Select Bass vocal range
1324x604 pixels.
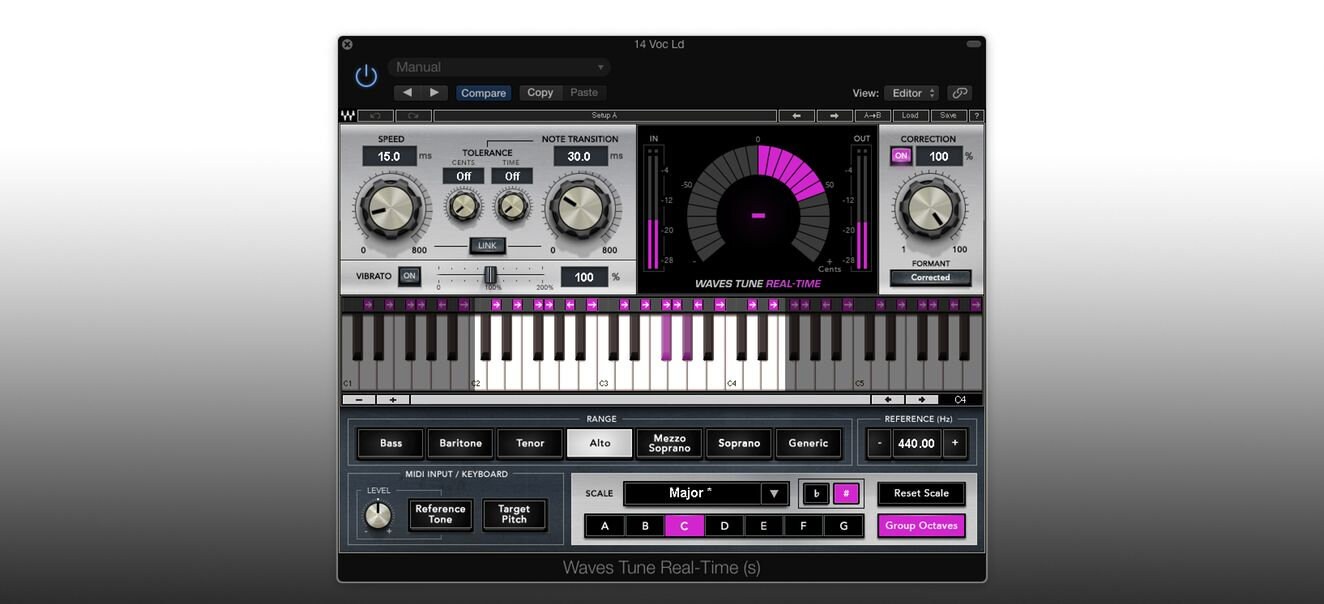(x=391, y=443)
